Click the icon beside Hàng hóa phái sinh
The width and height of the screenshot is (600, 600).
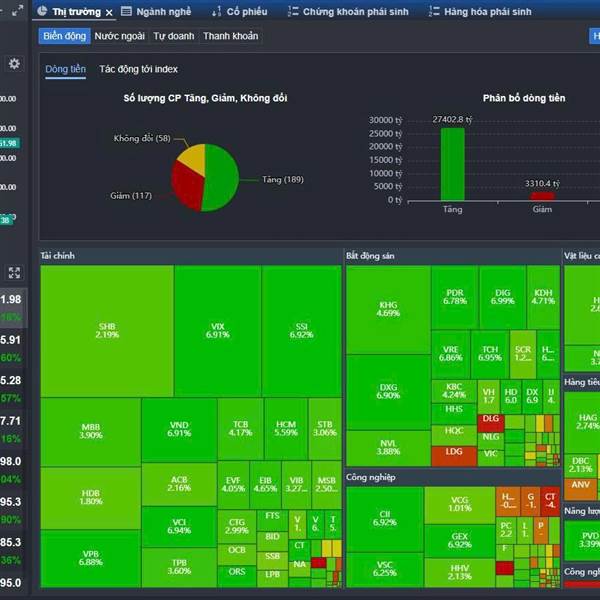pos(433,11)
